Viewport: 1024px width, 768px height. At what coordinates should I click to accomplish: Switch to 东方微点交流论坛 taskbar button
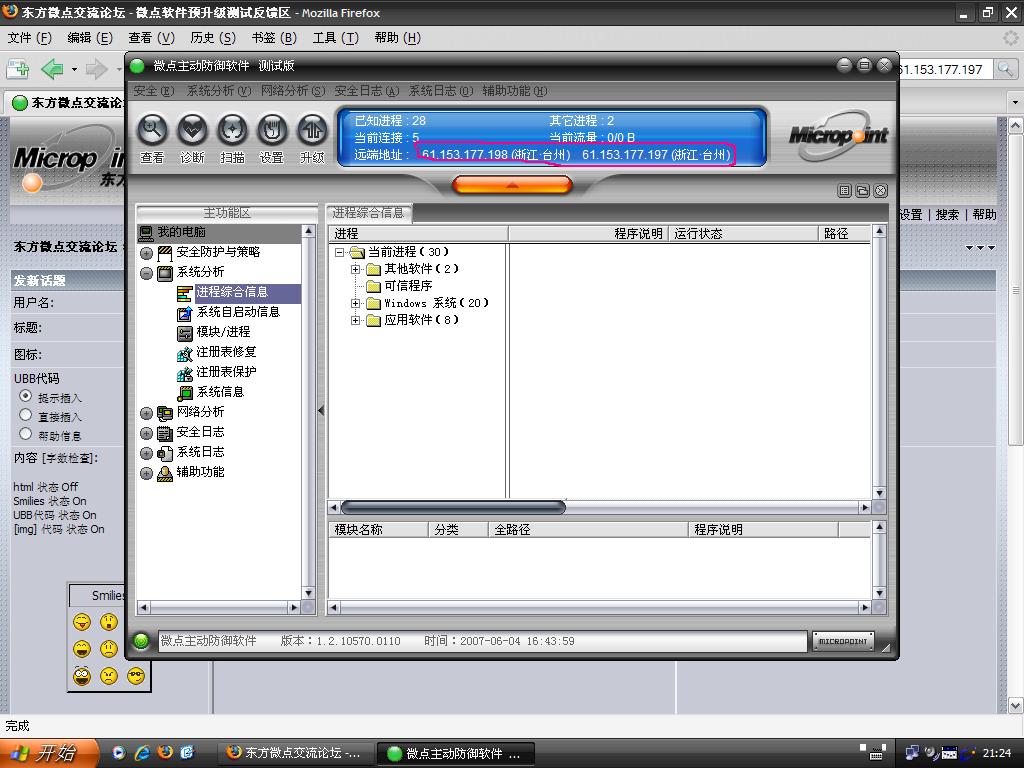(x=295, y=753)
